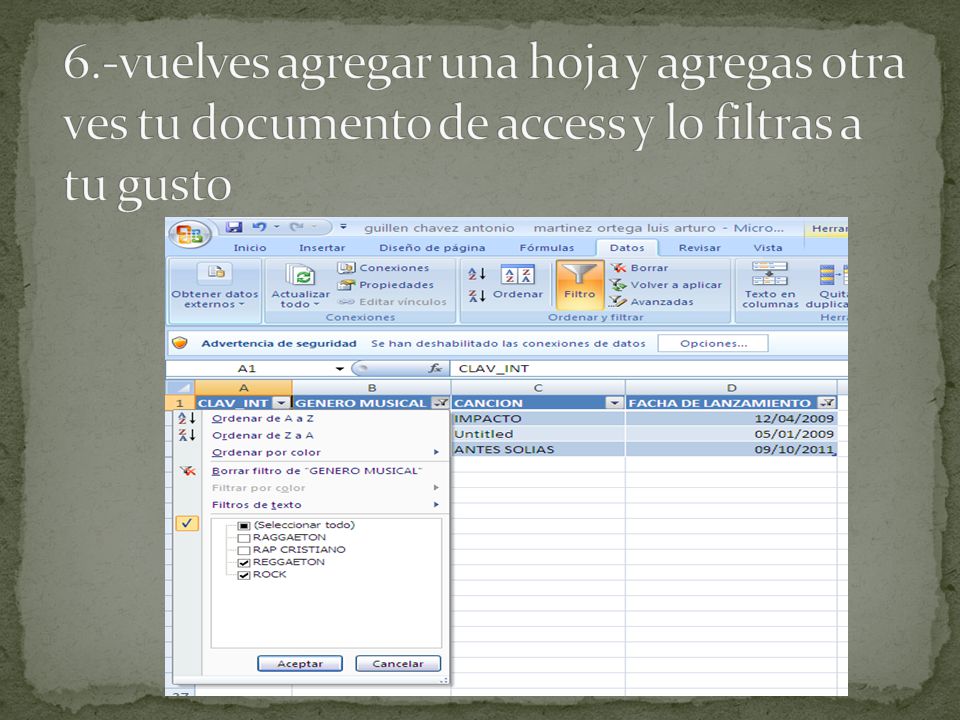Open FACHA DE LANZAMIENTO filter dropdown
The width and height of the screenshot is (960, 720).
click(827, 403)
